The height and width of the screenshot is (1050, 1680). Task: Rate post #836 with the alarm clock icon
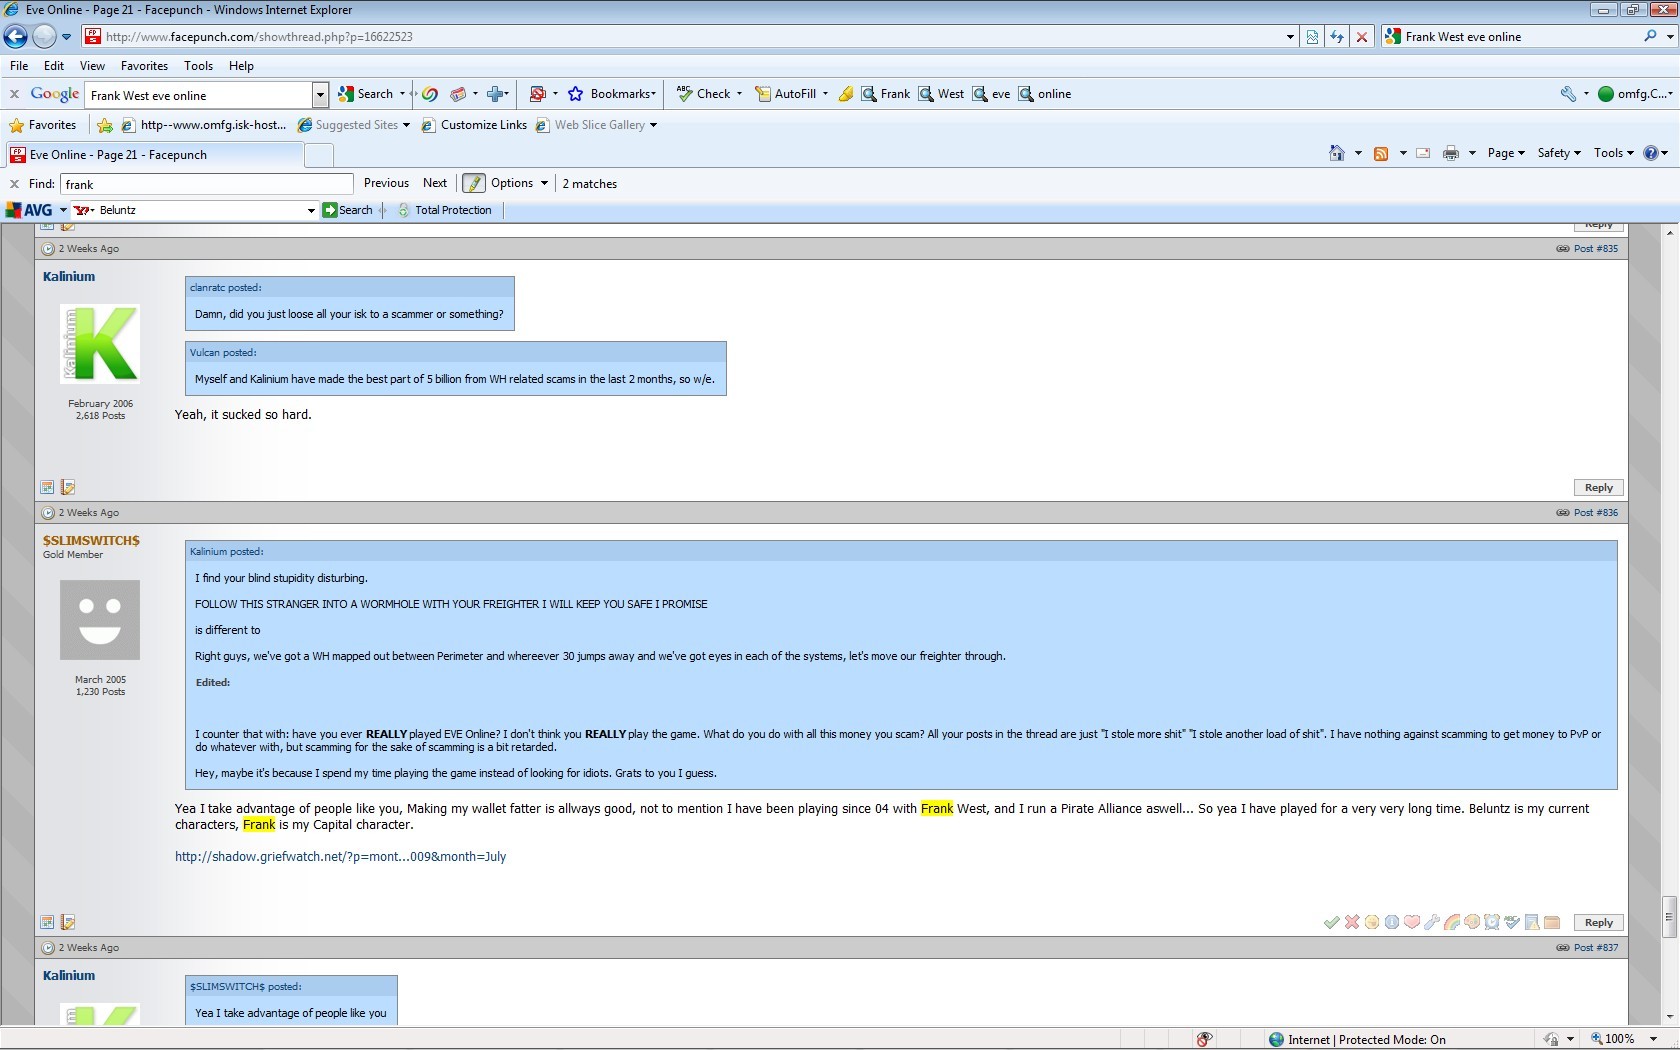click(1492, 922)
